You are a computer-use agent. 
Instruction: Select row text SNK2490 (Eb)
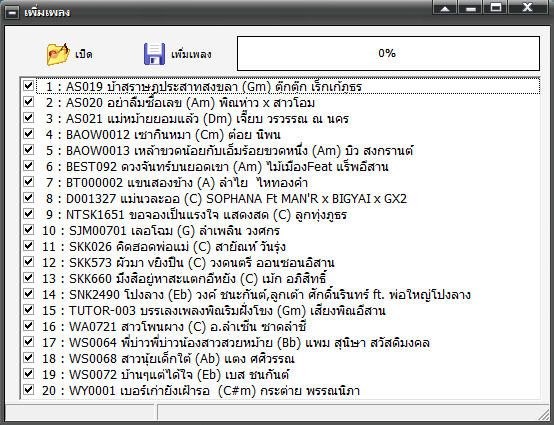click(x=257, y=295)
